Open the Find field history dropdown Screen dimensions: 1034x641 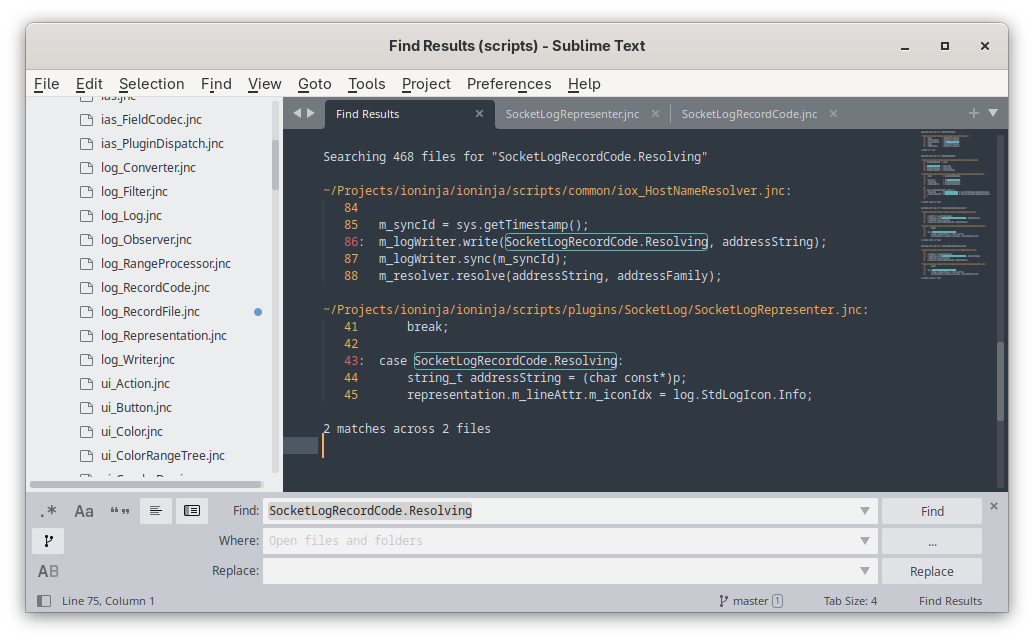tap(865, 511)
